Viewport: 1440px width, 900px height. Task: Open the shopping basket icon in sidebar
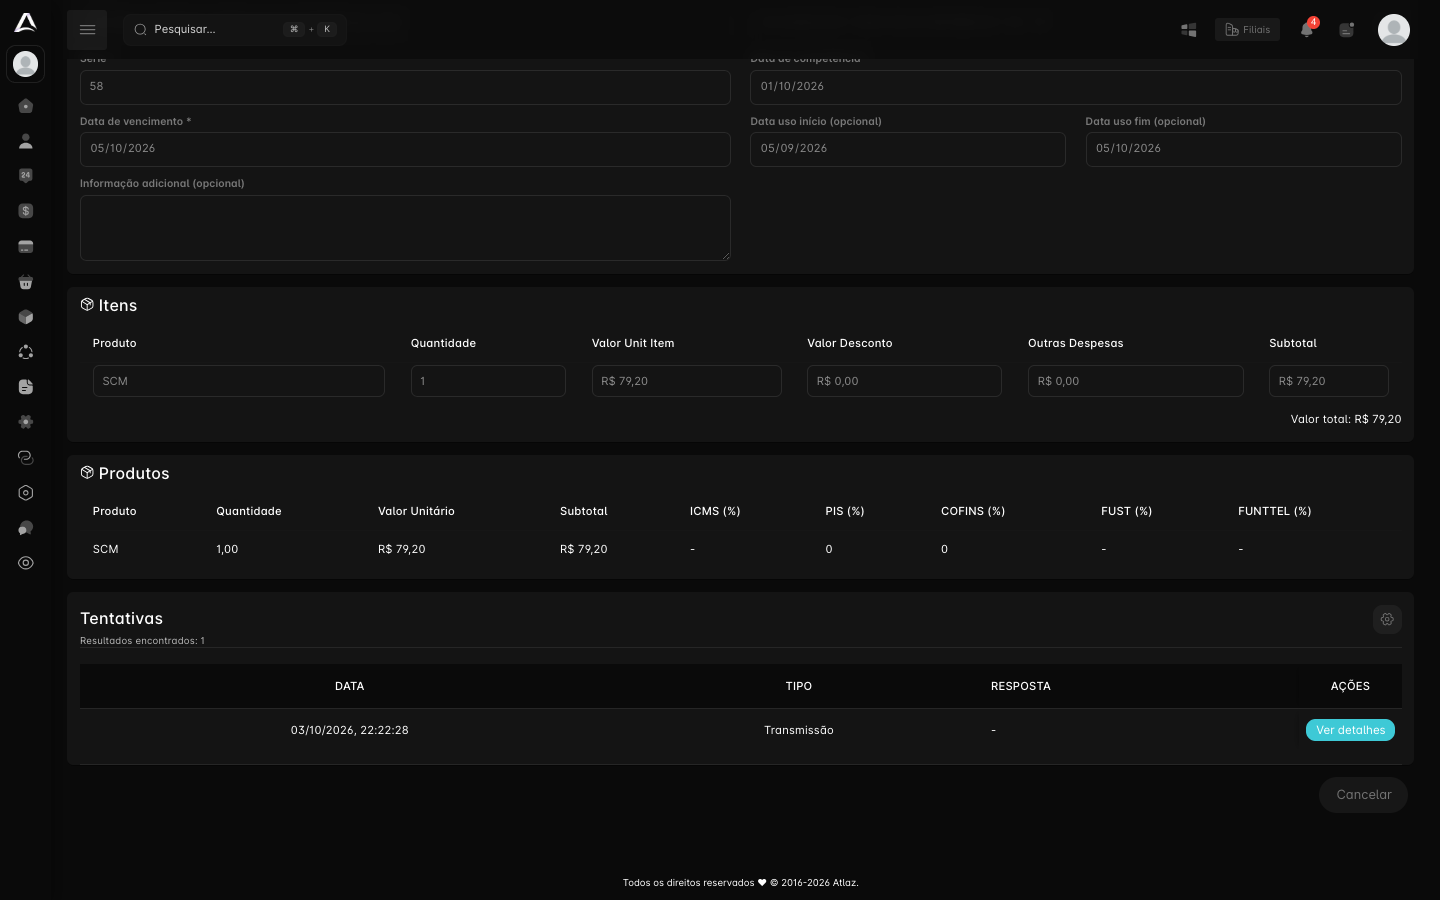[26, 282]
